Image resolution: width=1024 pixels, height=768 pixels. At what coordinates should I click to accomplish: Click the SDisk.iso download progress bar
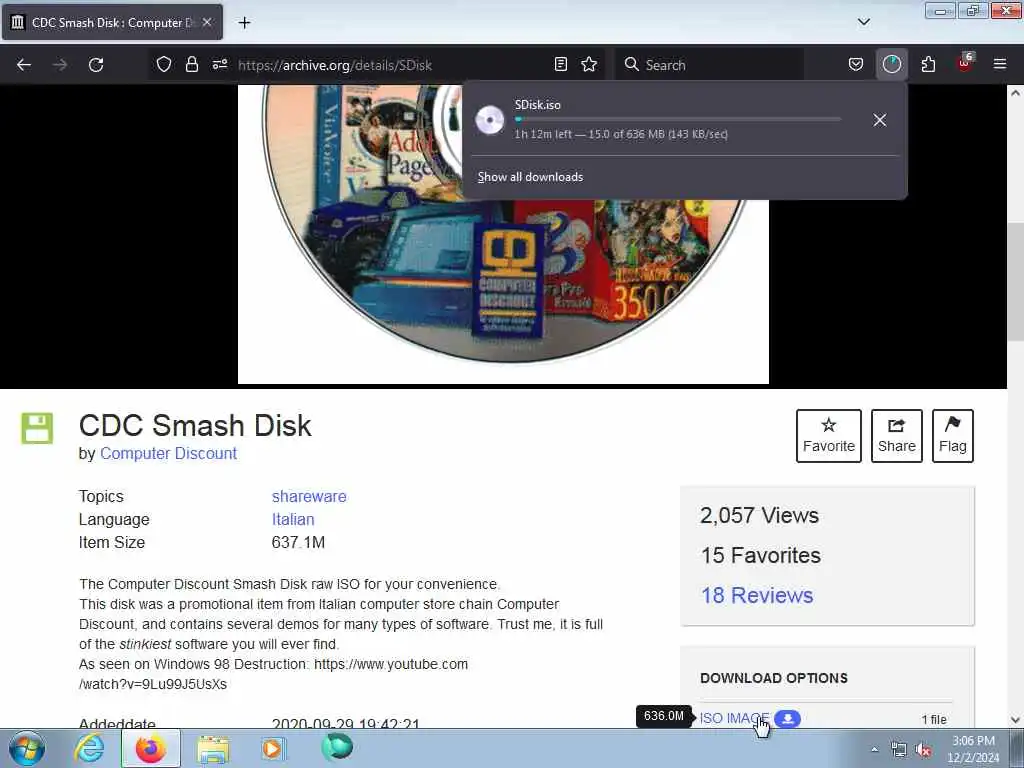click(678, 119)
